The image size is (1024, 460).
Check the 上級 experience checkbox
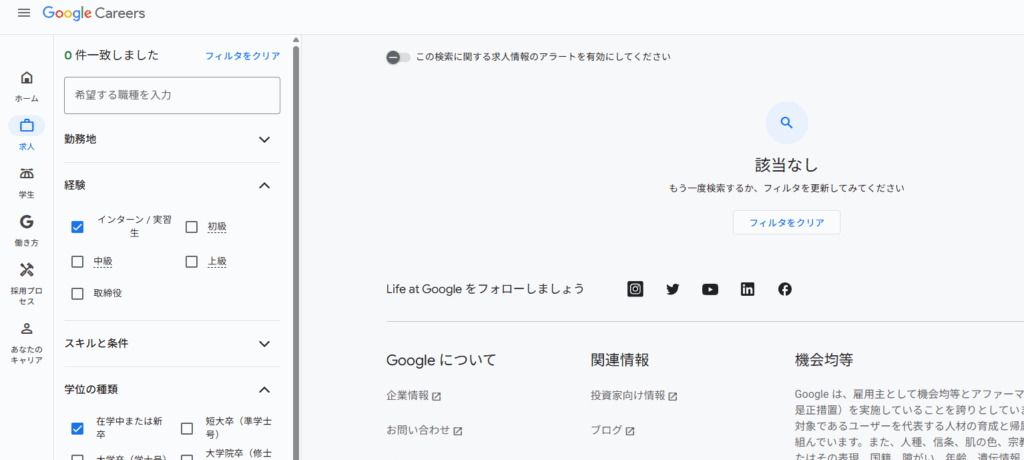(191, 261)
